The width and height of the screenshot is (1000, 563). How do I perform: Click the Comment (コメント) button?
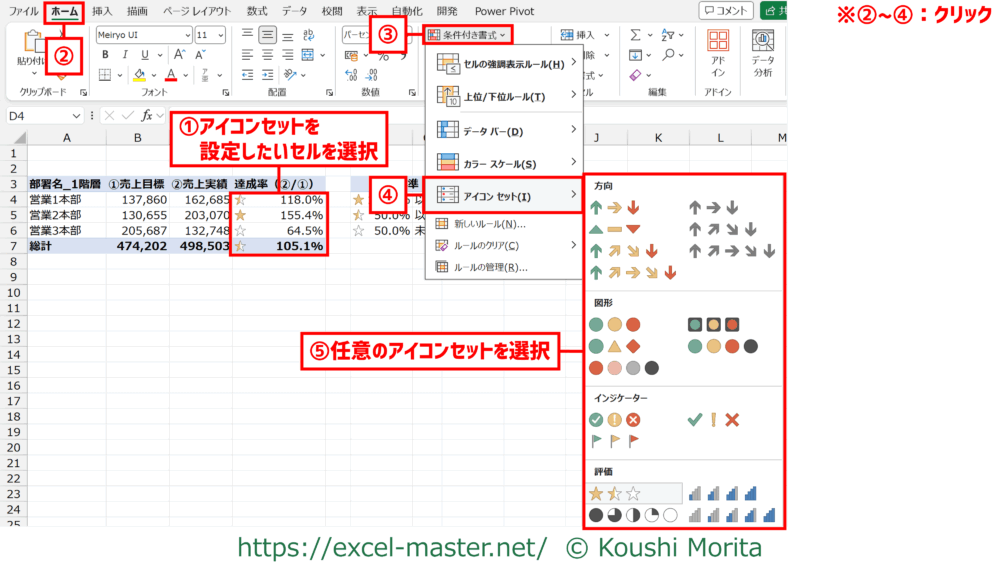click(x=725, y=11)
